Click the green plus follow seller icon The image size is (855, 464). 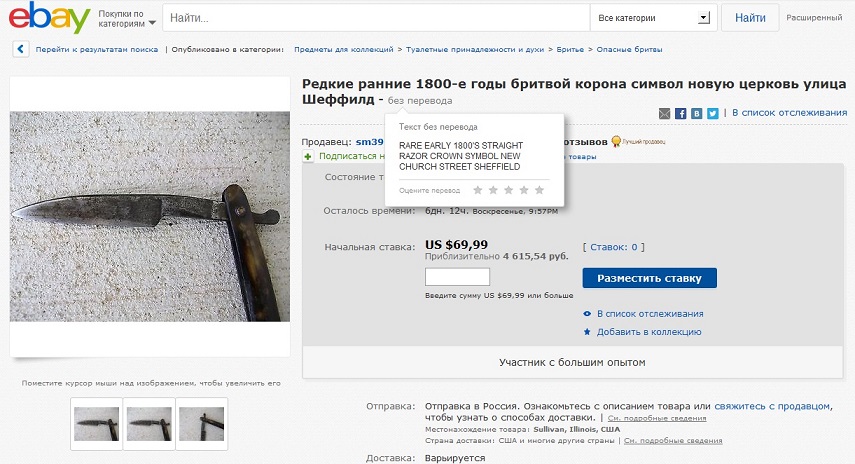point(308,156)
